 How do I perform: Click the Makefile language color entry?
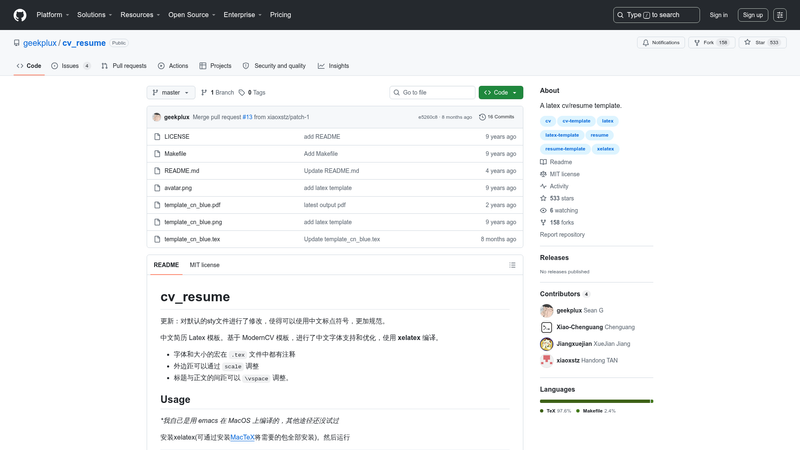point(596,411)
